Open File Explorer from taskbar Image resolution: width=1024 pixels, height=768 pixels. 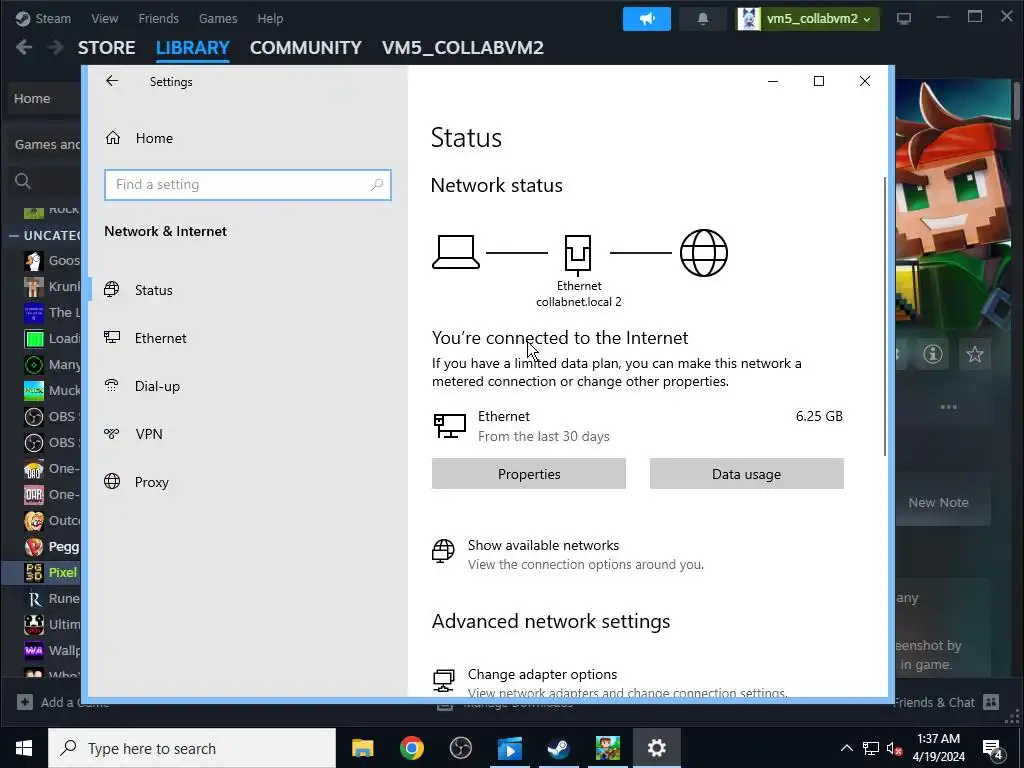coord(362,748)
